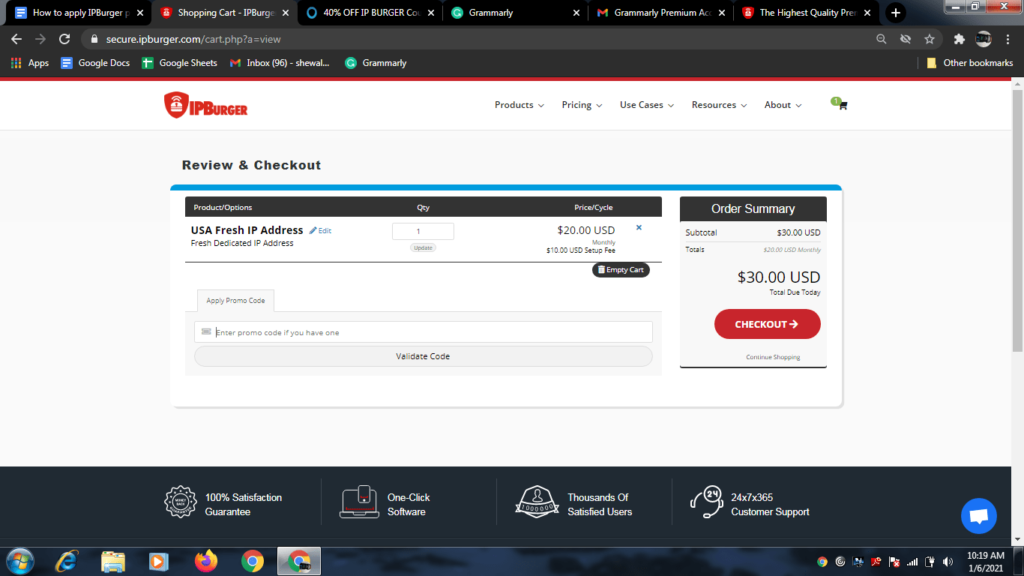The width and height of the screenshot is (1024, 576).
Task: Open File Explorer from the taskbar
Action: 113,561
